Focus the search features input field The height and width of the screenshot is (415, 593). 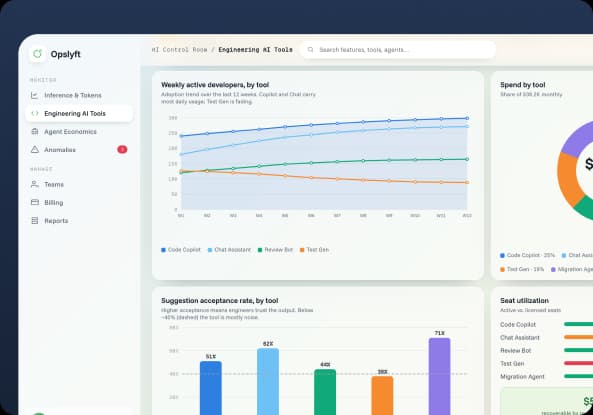[397, 50]
